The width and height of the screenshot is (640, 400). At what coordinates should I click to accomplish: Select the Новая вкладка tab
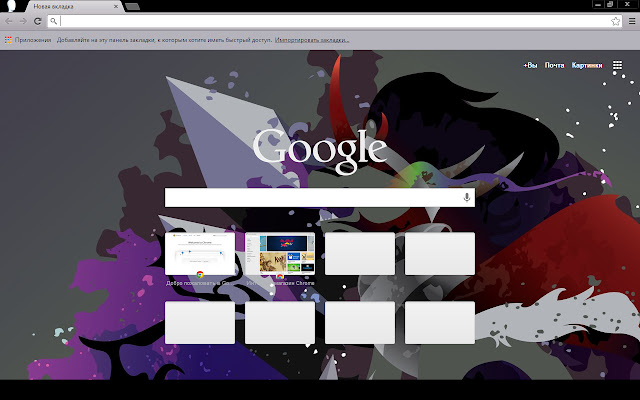click(x=73, y=7)
